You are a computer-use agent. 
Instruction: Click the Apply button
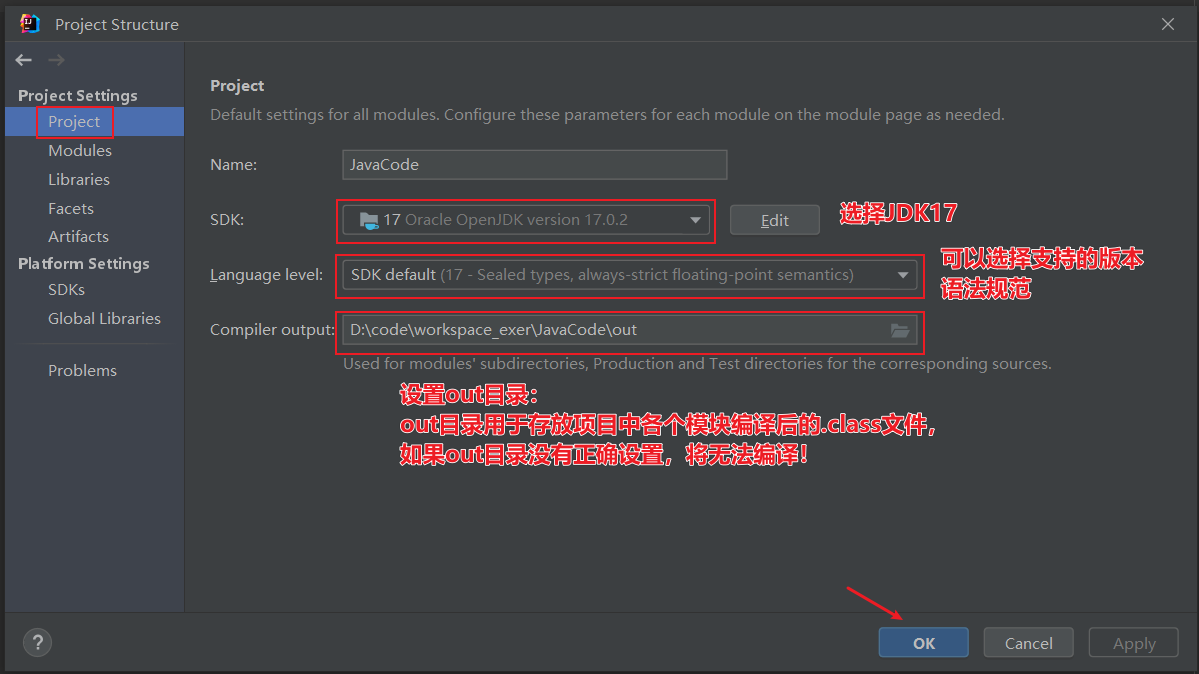point(1134,643)
